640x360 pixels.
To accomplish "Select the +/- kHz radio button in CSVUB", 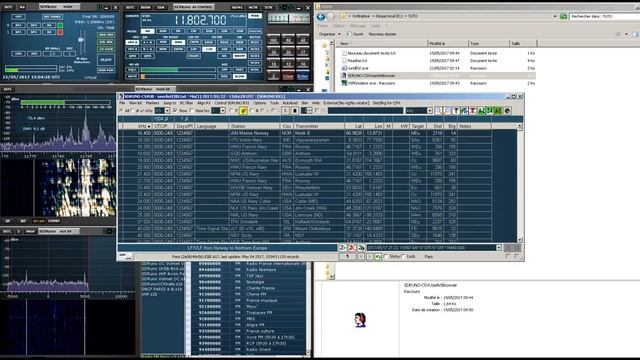I will click(x=133, y=111).
